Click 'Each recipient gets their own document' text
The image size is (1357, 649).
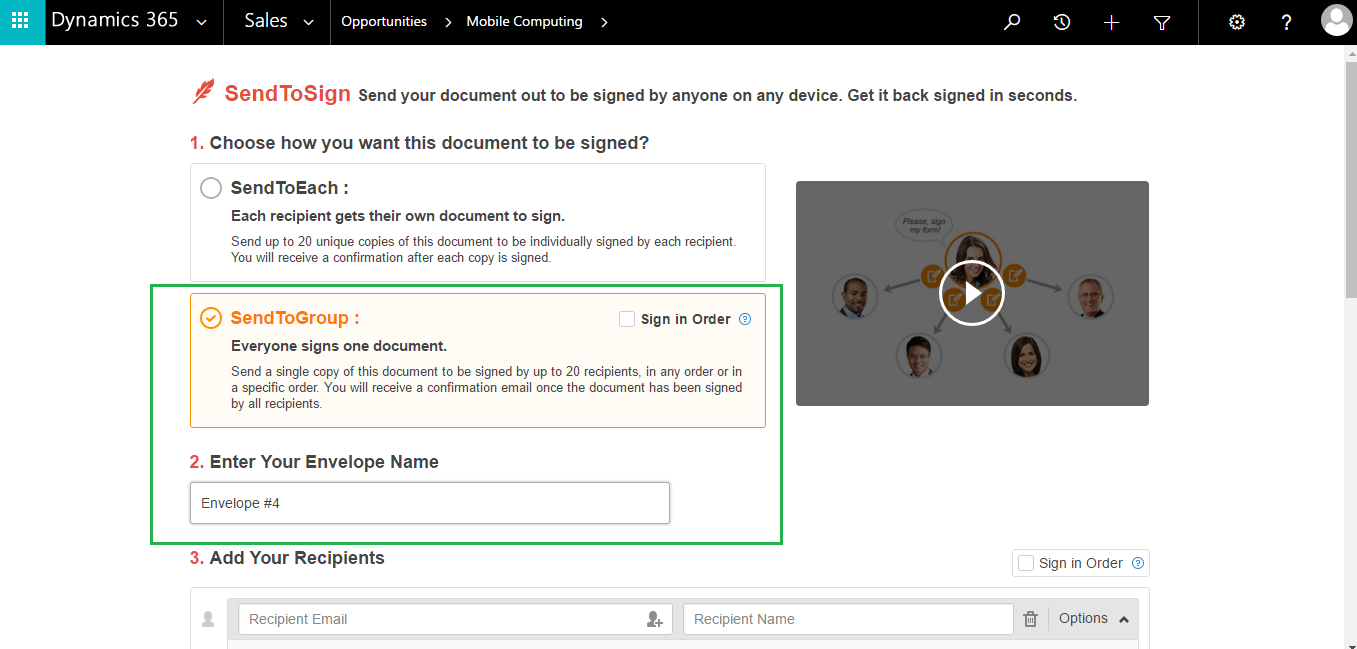[x=398, y=216]
